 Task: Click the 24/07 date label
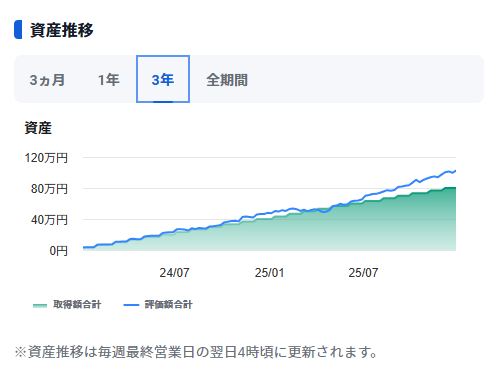[174, 273]
